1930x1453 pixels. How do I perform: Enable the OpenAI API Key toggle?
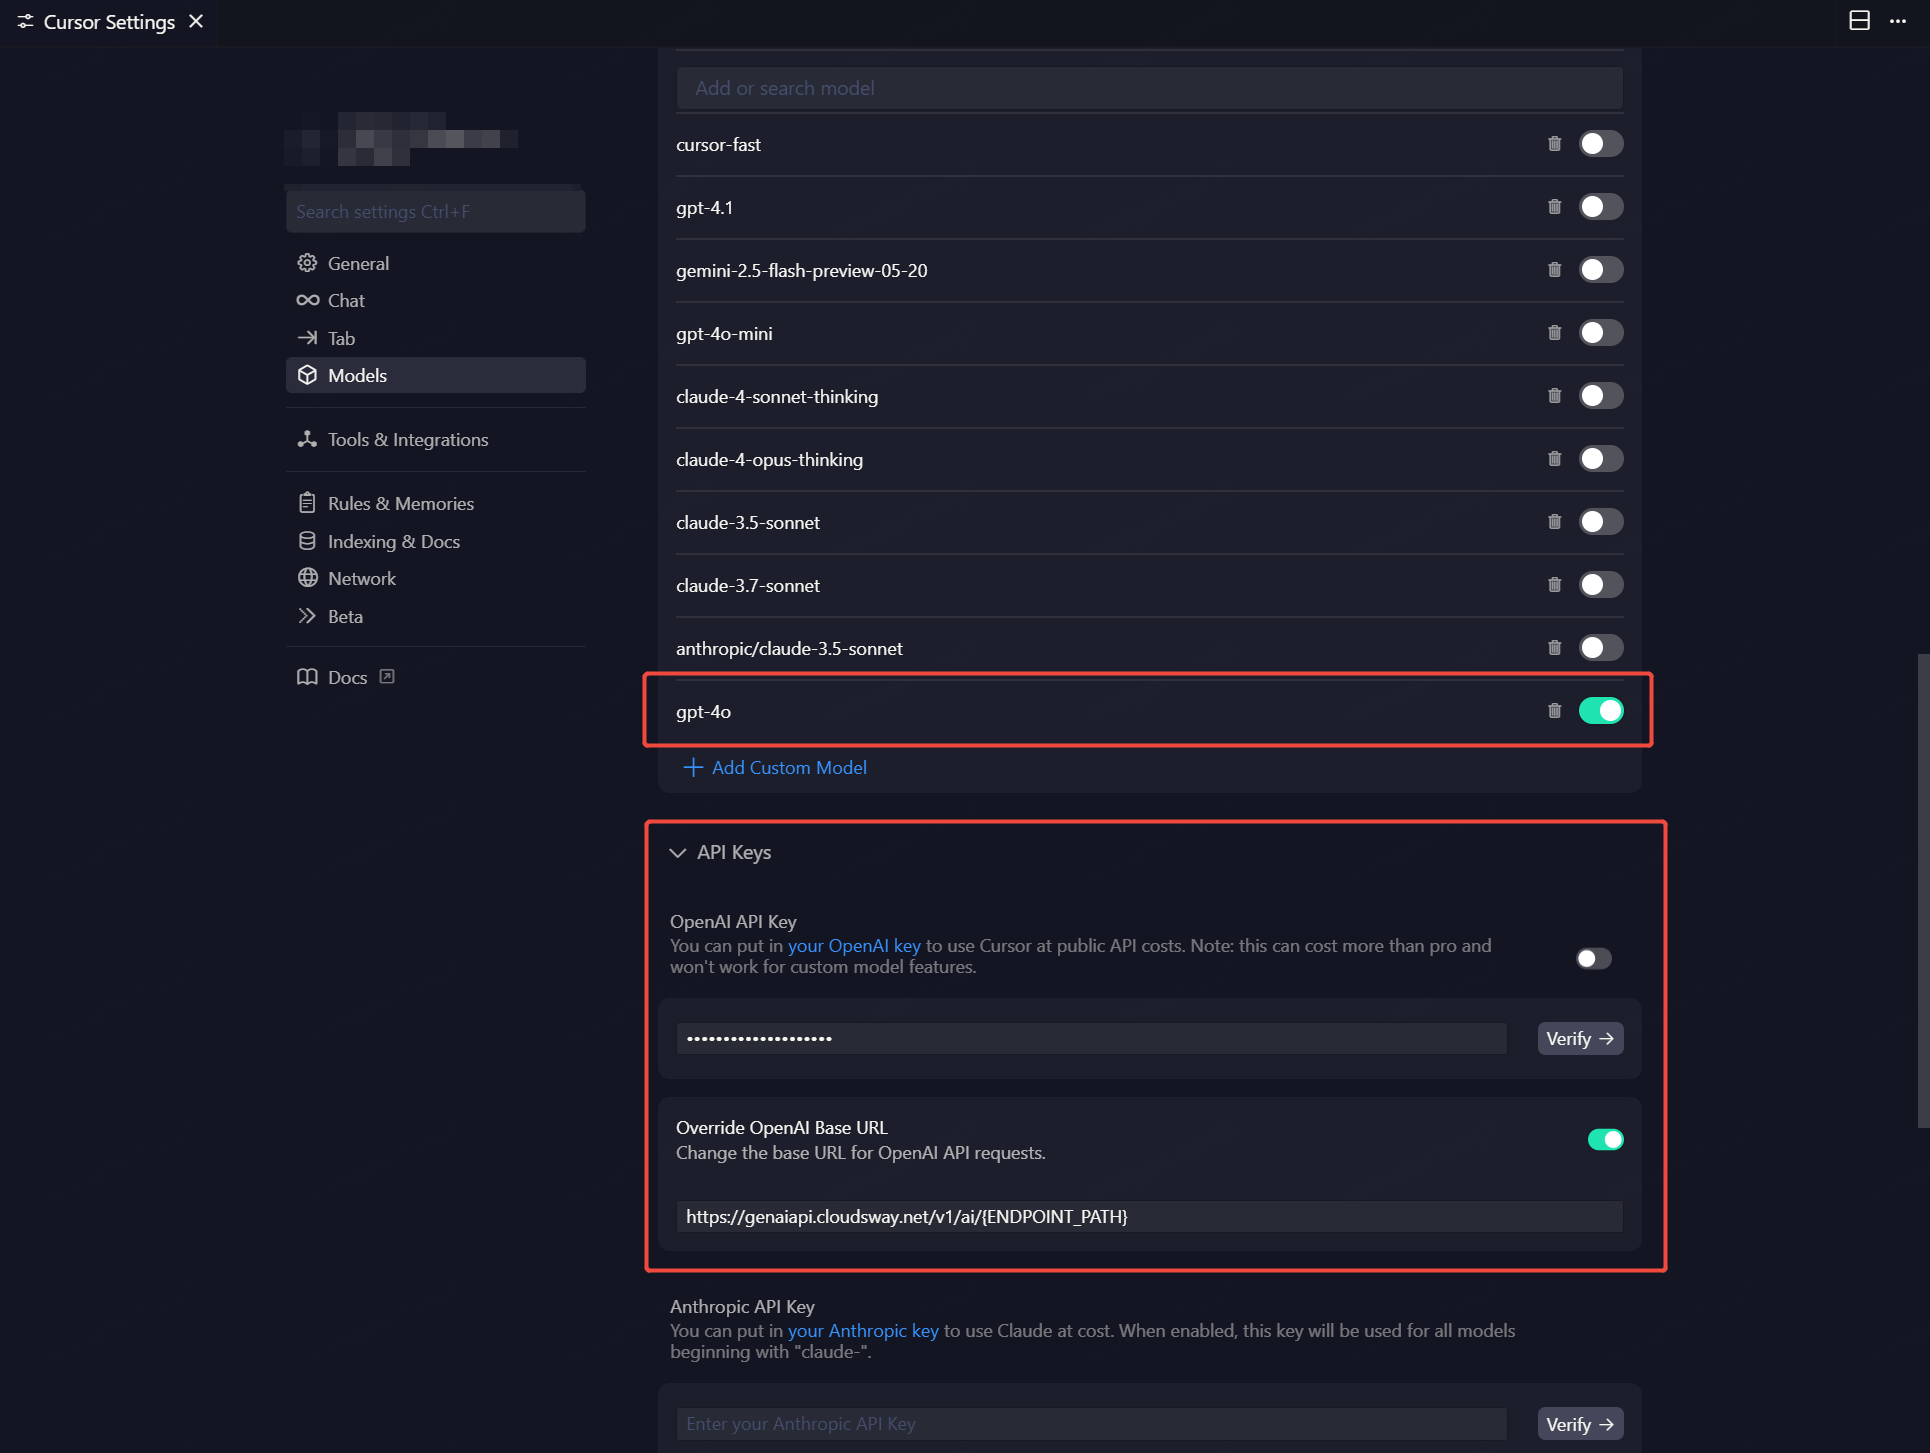pyautogui.click(x=1593, y=959)
